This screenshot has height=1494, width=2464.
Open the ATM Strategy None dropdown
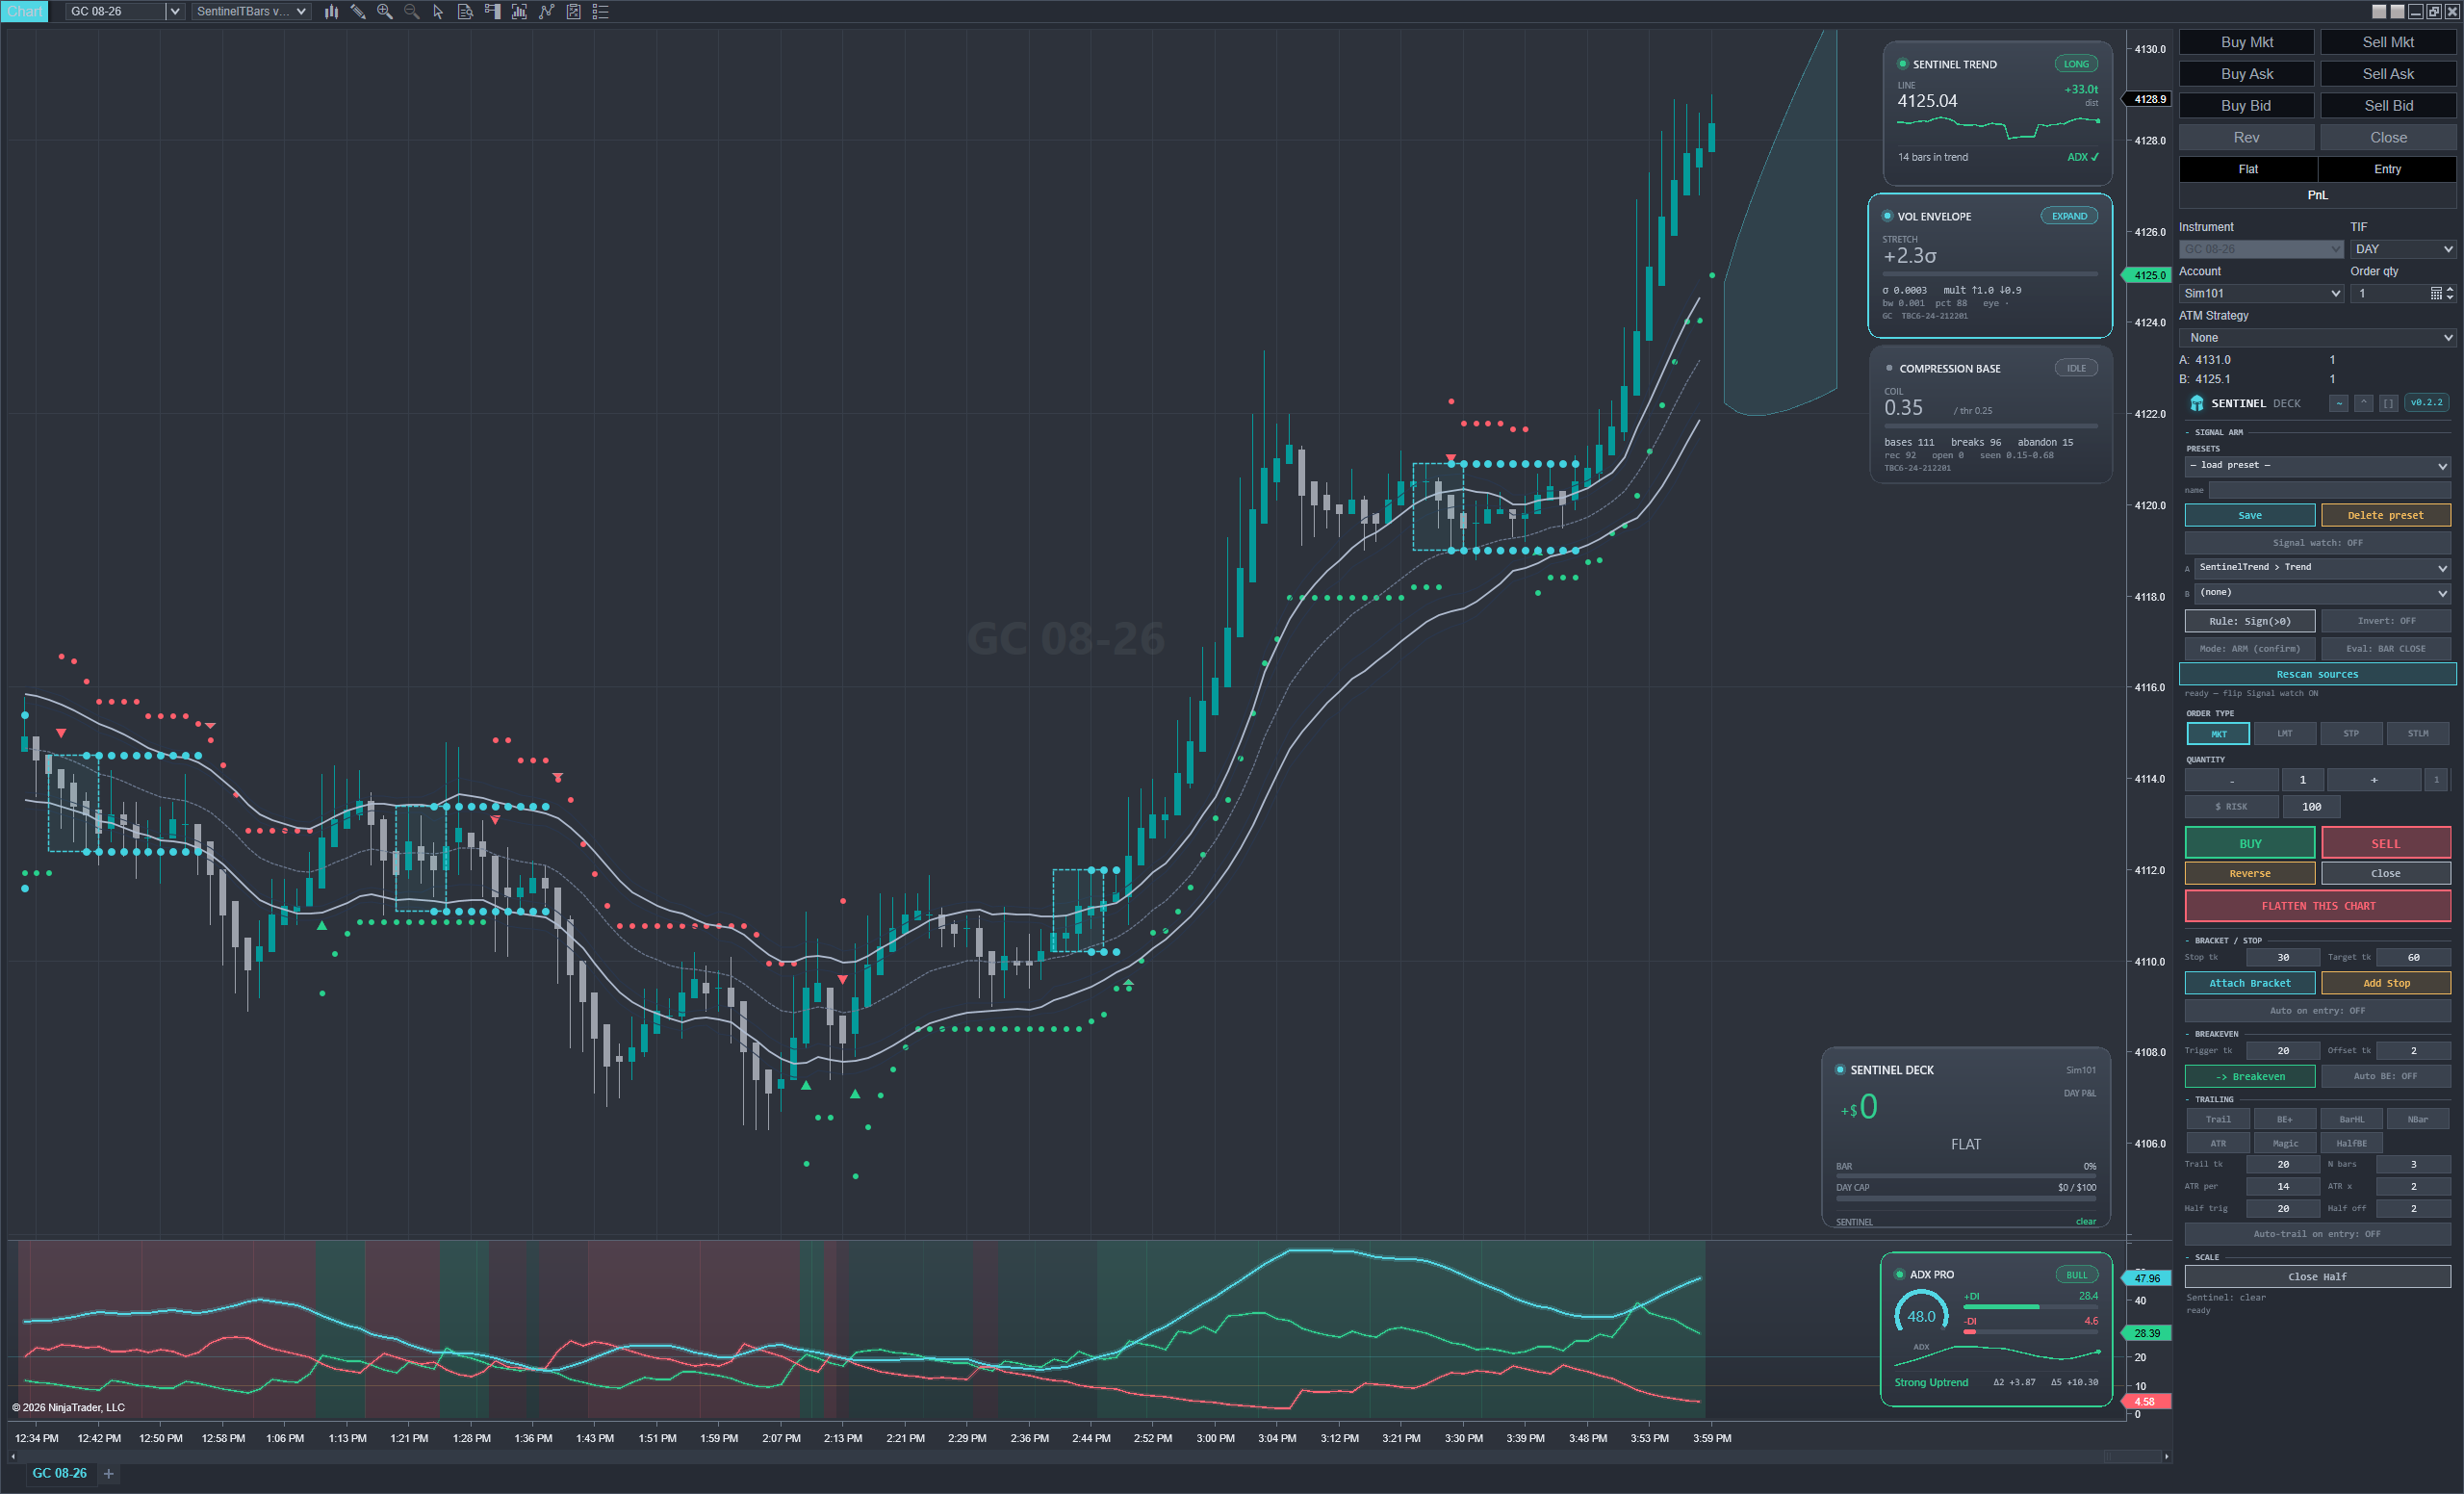[x=2318, y=338]
